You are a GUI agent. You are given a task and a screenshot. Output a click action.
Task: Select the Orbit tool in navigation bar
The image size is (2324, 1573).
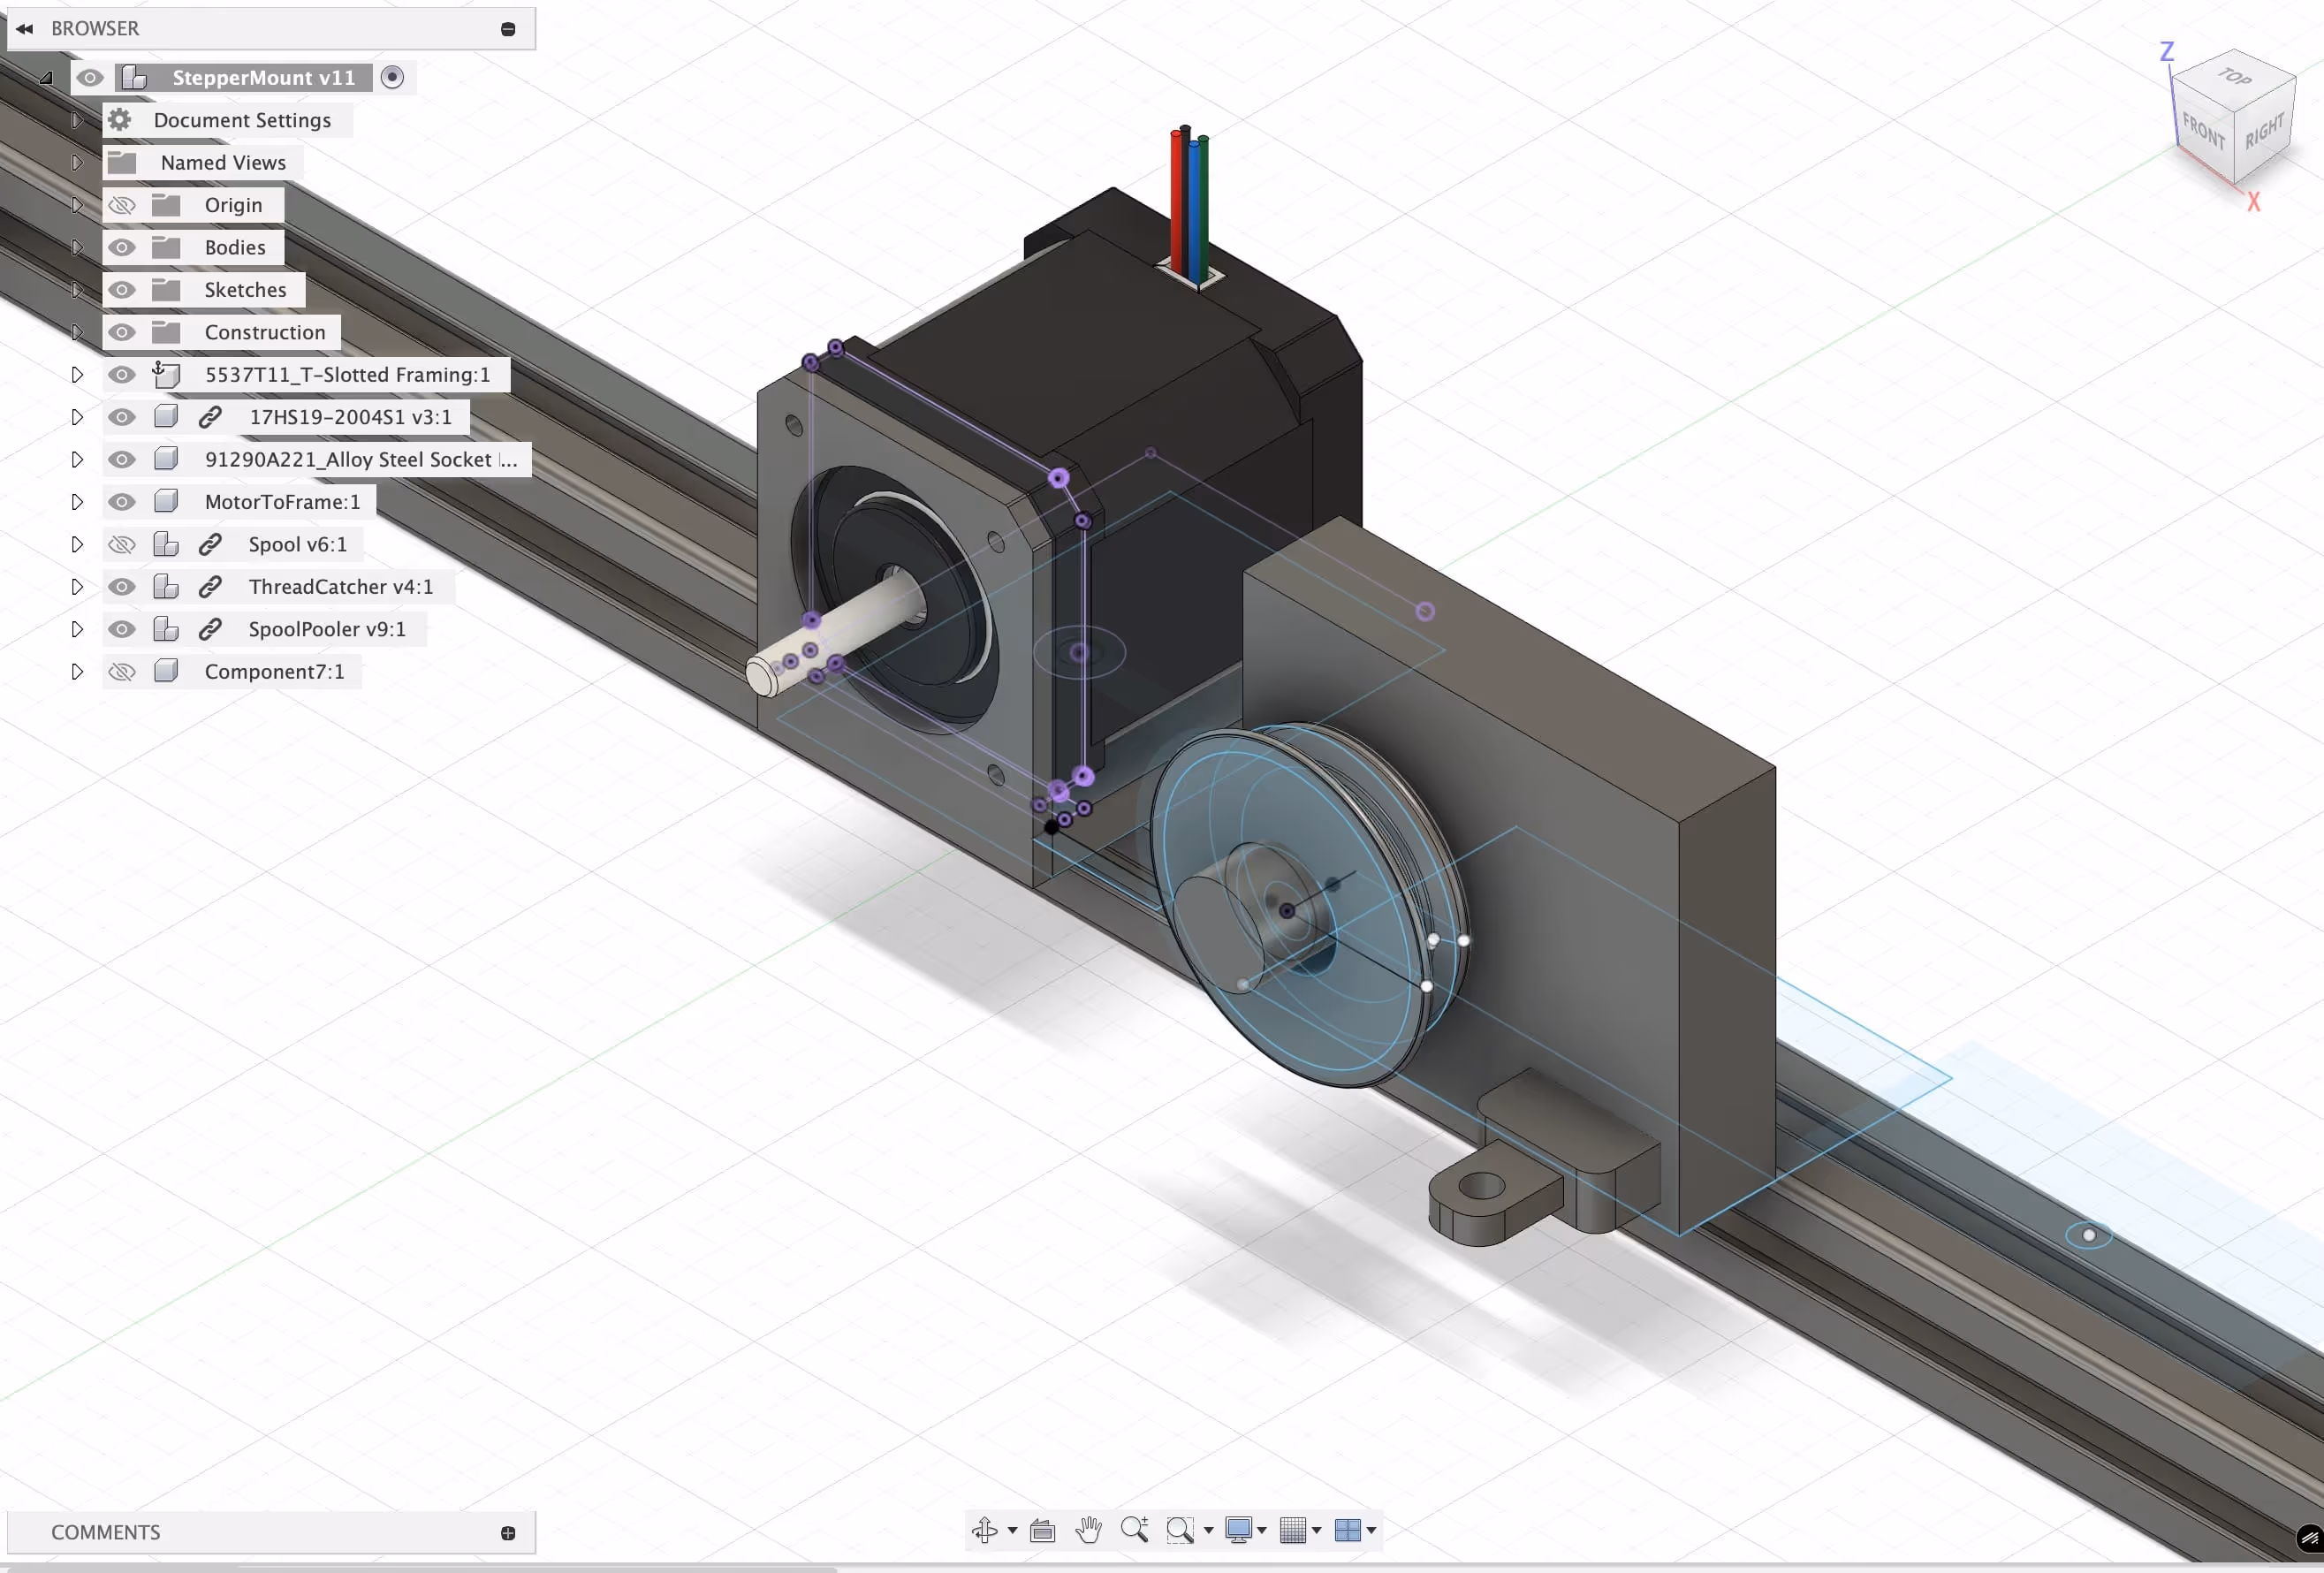(x=985, y=1529)
